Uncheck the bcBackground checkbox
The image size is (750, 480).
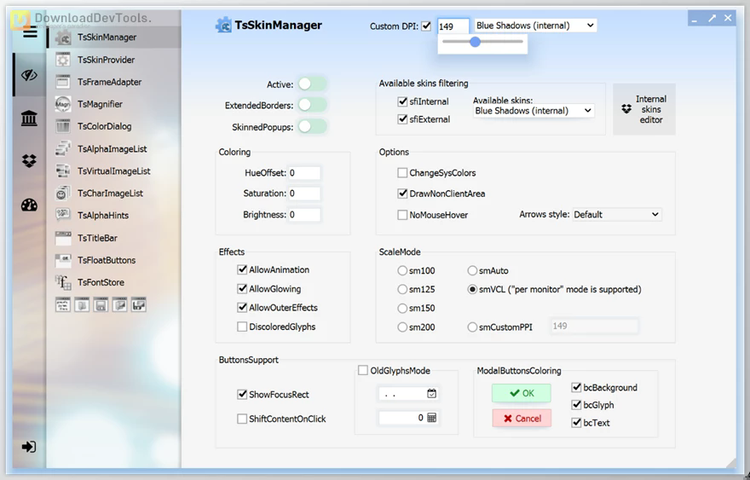click(x=576, y=387)
